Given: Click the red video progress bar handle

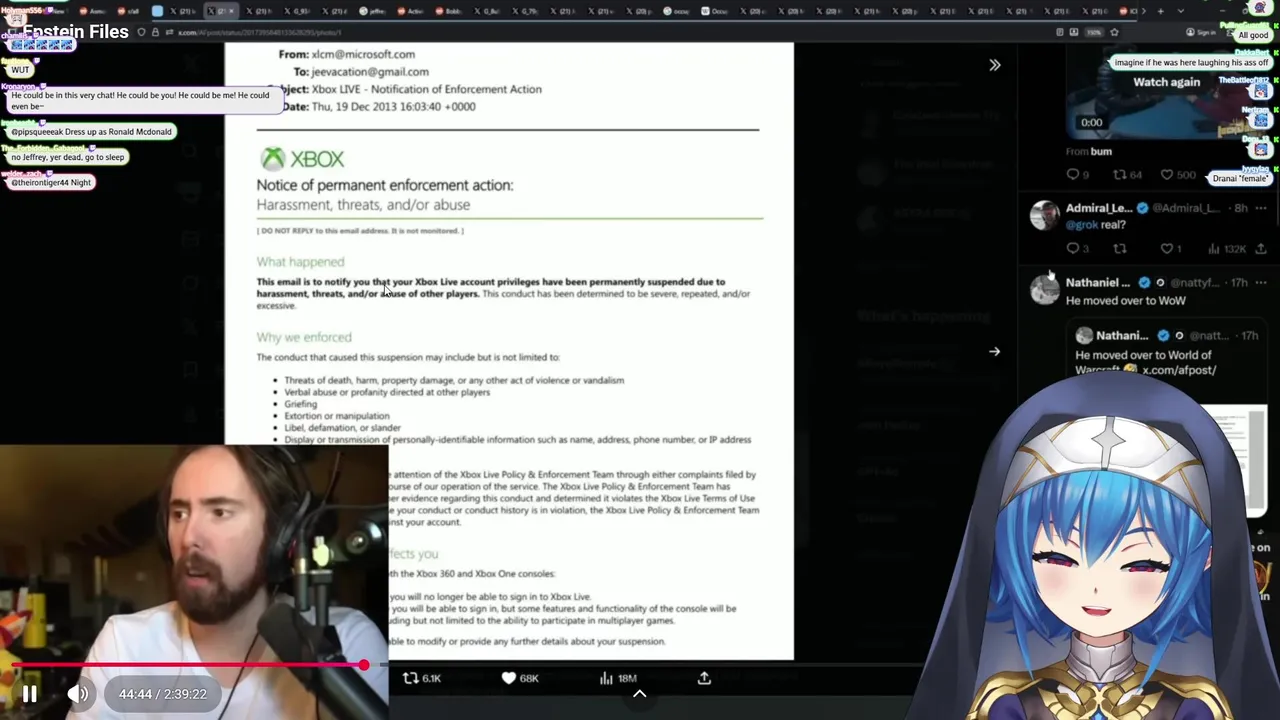Looking at the screenshot, I should [364, 665].
